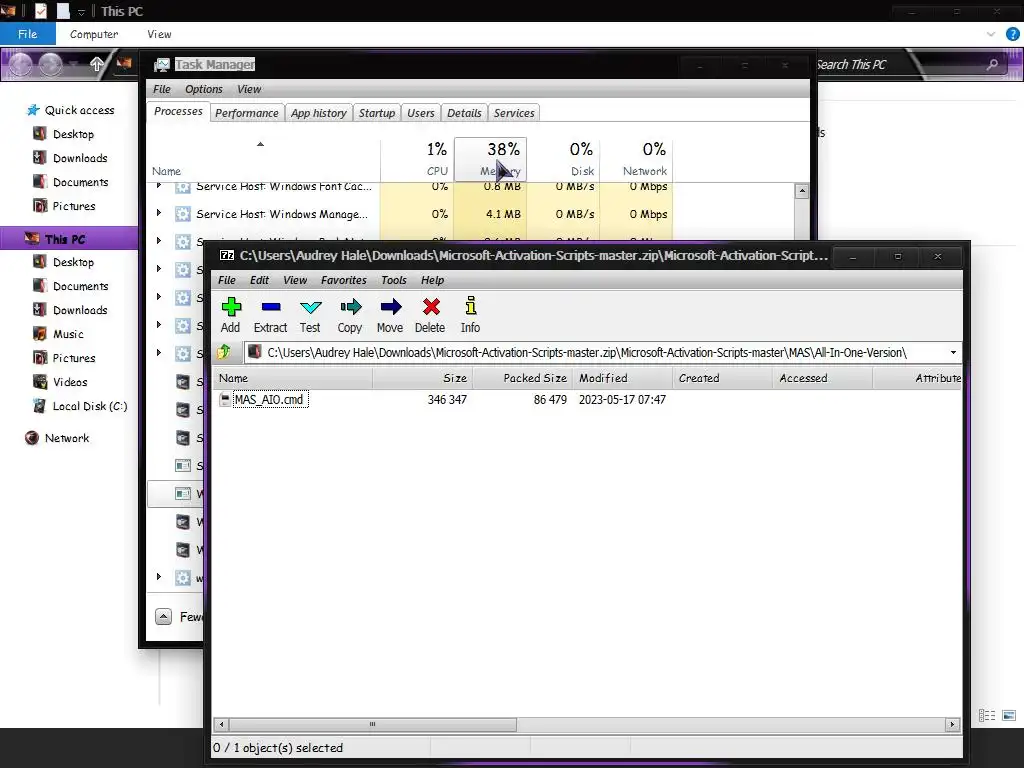Open Tools menu in 7-Zip
This screenshot has width=1024, height=768.
[394, 280]
